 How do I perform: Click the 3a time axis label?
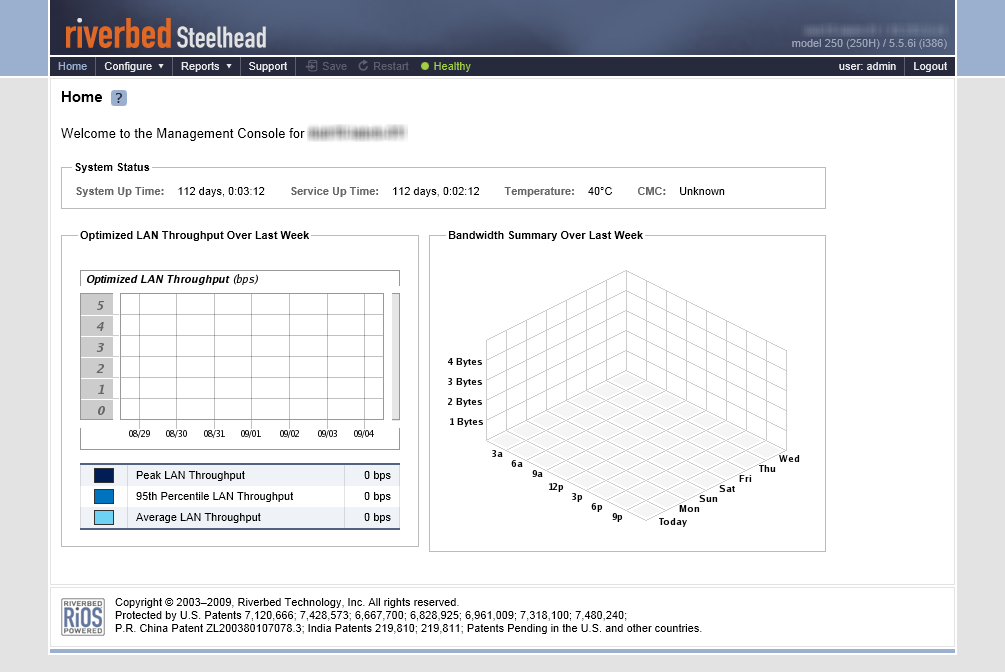497,453
